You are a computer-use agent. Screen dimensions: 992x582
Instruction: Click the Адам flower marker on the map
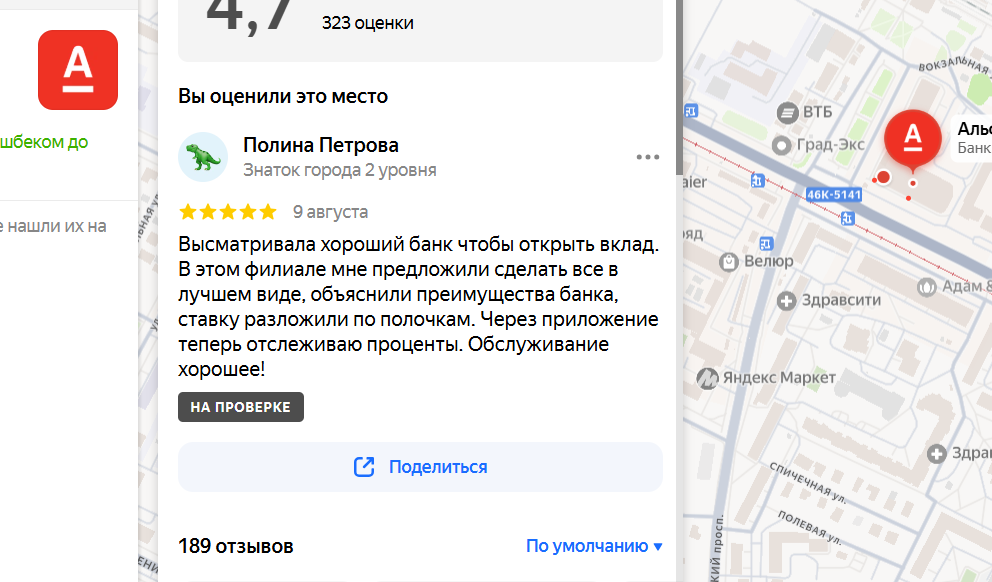point(927,287)
